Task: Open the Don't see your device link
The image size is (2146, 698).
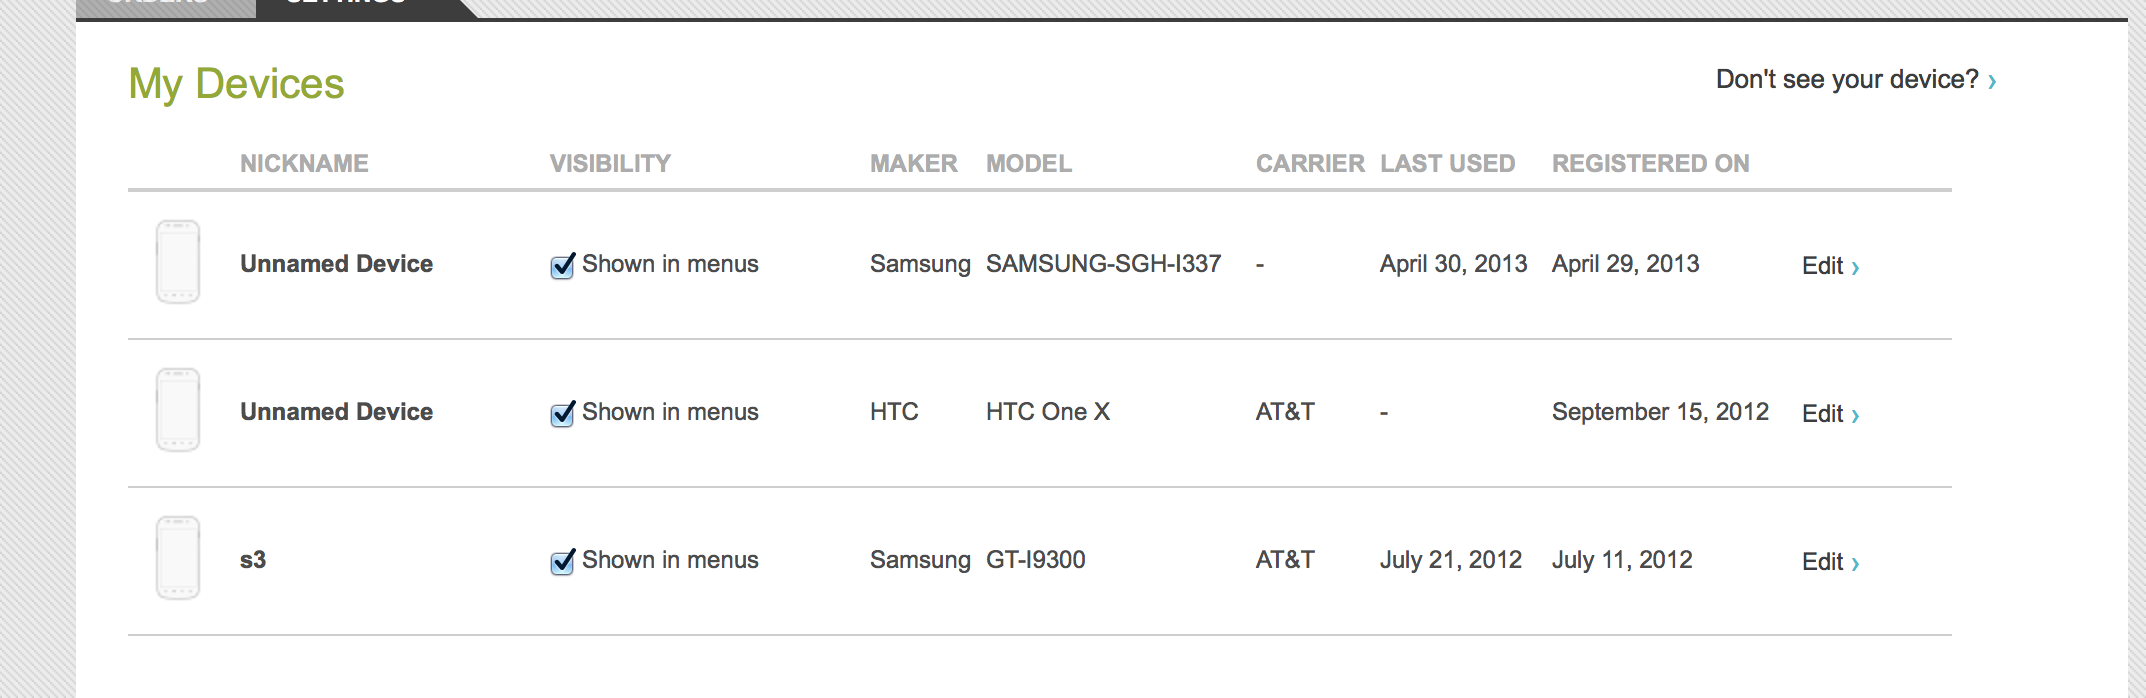Action: [1856, 79]
